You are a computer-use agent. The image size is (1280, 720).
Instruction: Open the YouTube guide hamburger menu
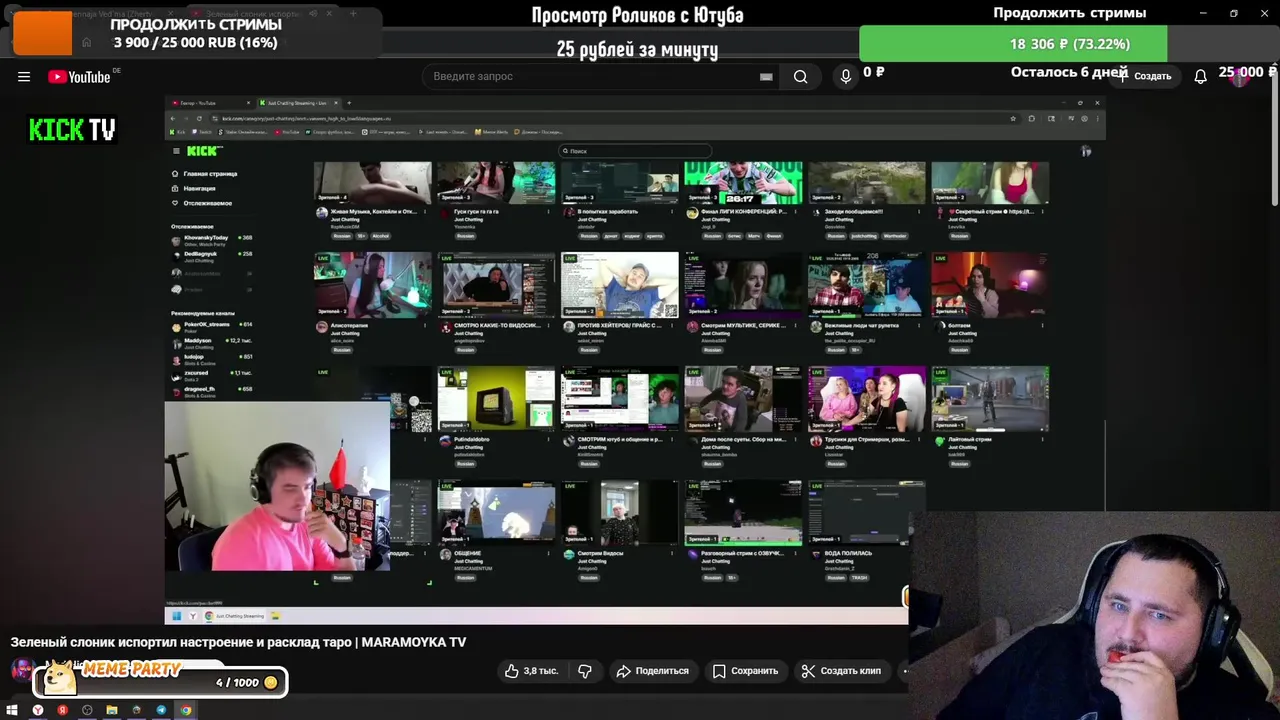pyautogui.click(x=24, y=77)
